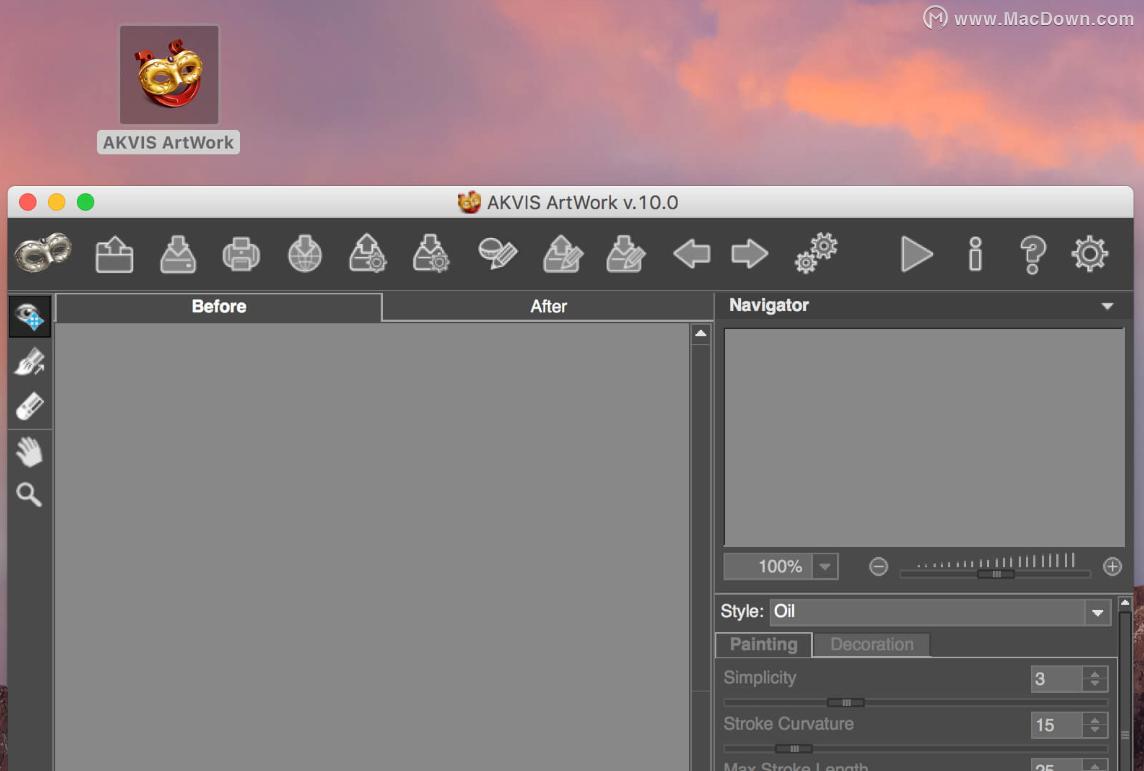This screenshot has width=1144, height=771.
Task: Collapse the Navigator panel arrow
Action: (x=1107, y=306)
